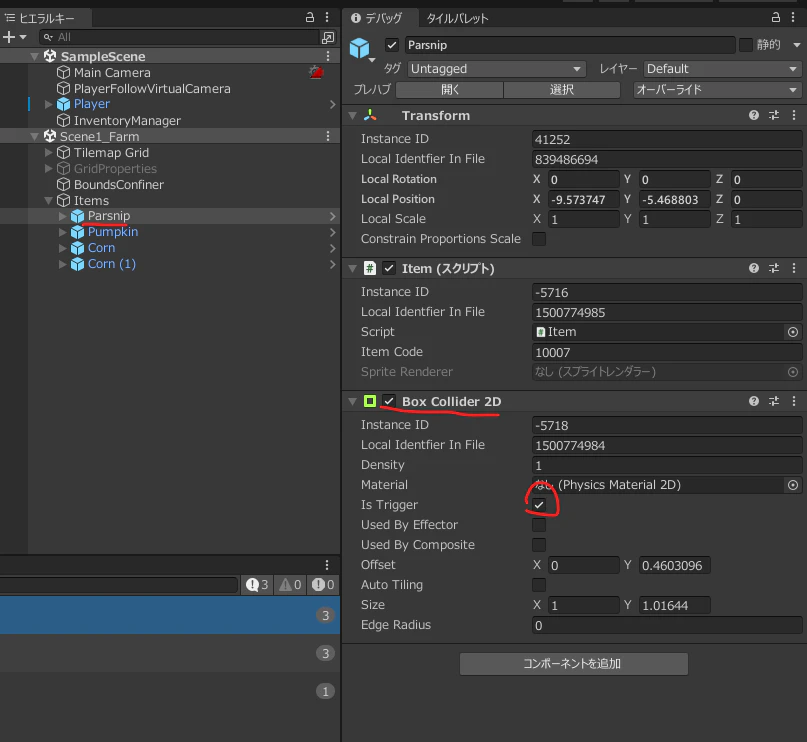The width and height of the screenshot is (807, 742).
Task: Open Transform presets icon
Action: 774,115
